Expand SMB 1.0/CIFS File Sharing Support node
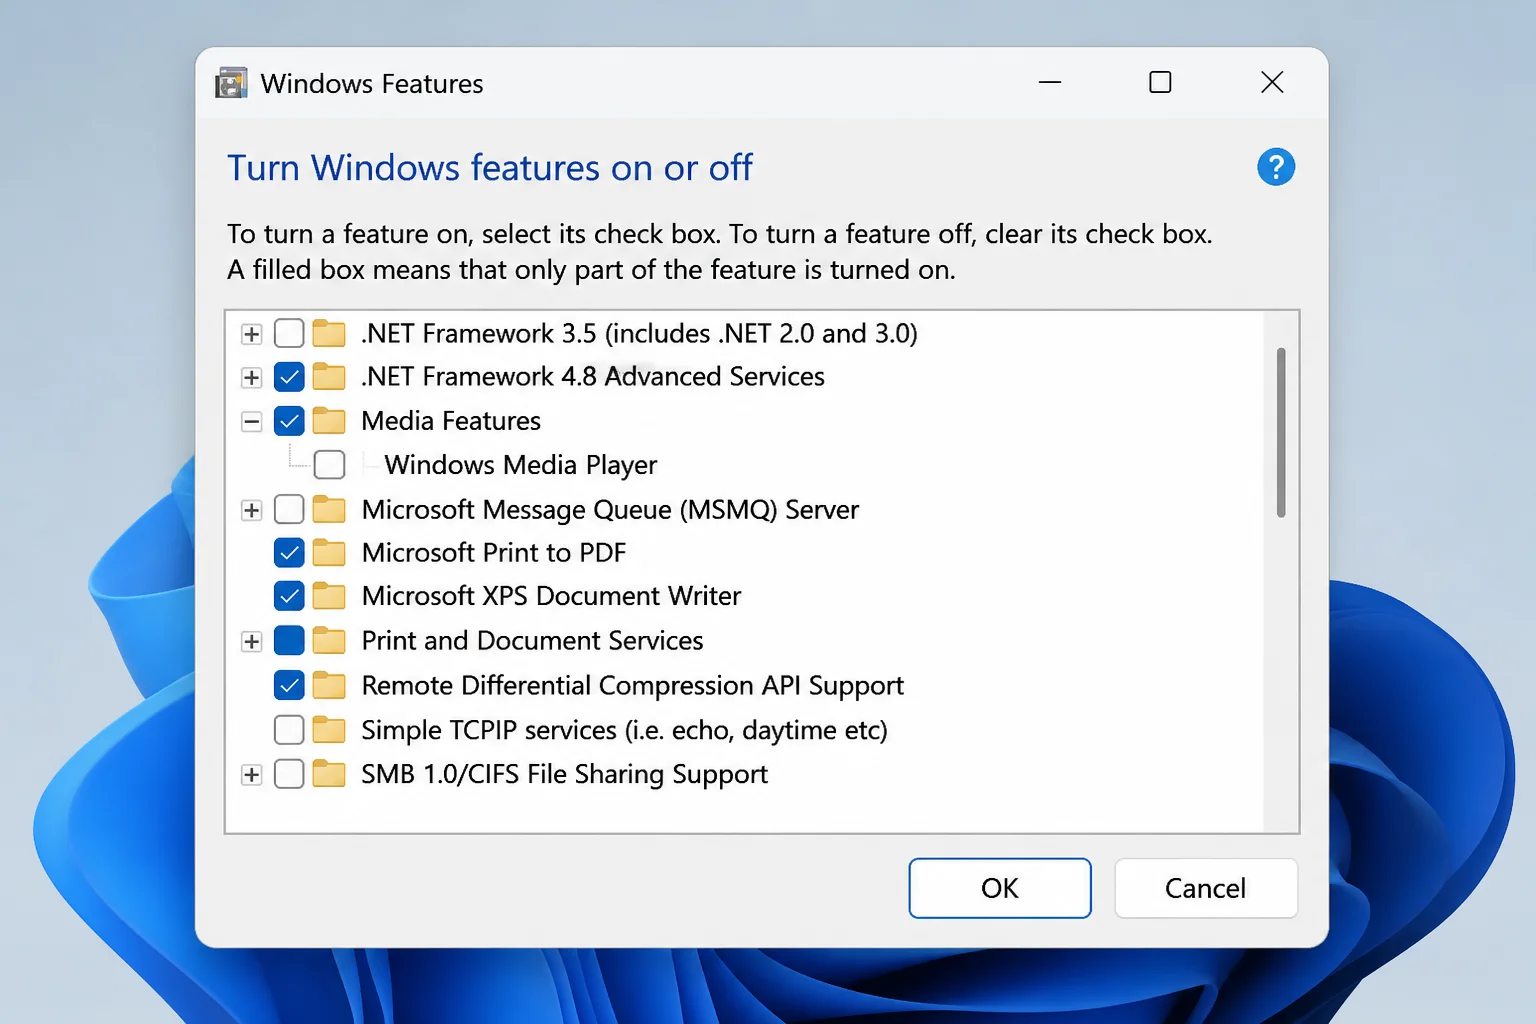 (x=252, y=775)
